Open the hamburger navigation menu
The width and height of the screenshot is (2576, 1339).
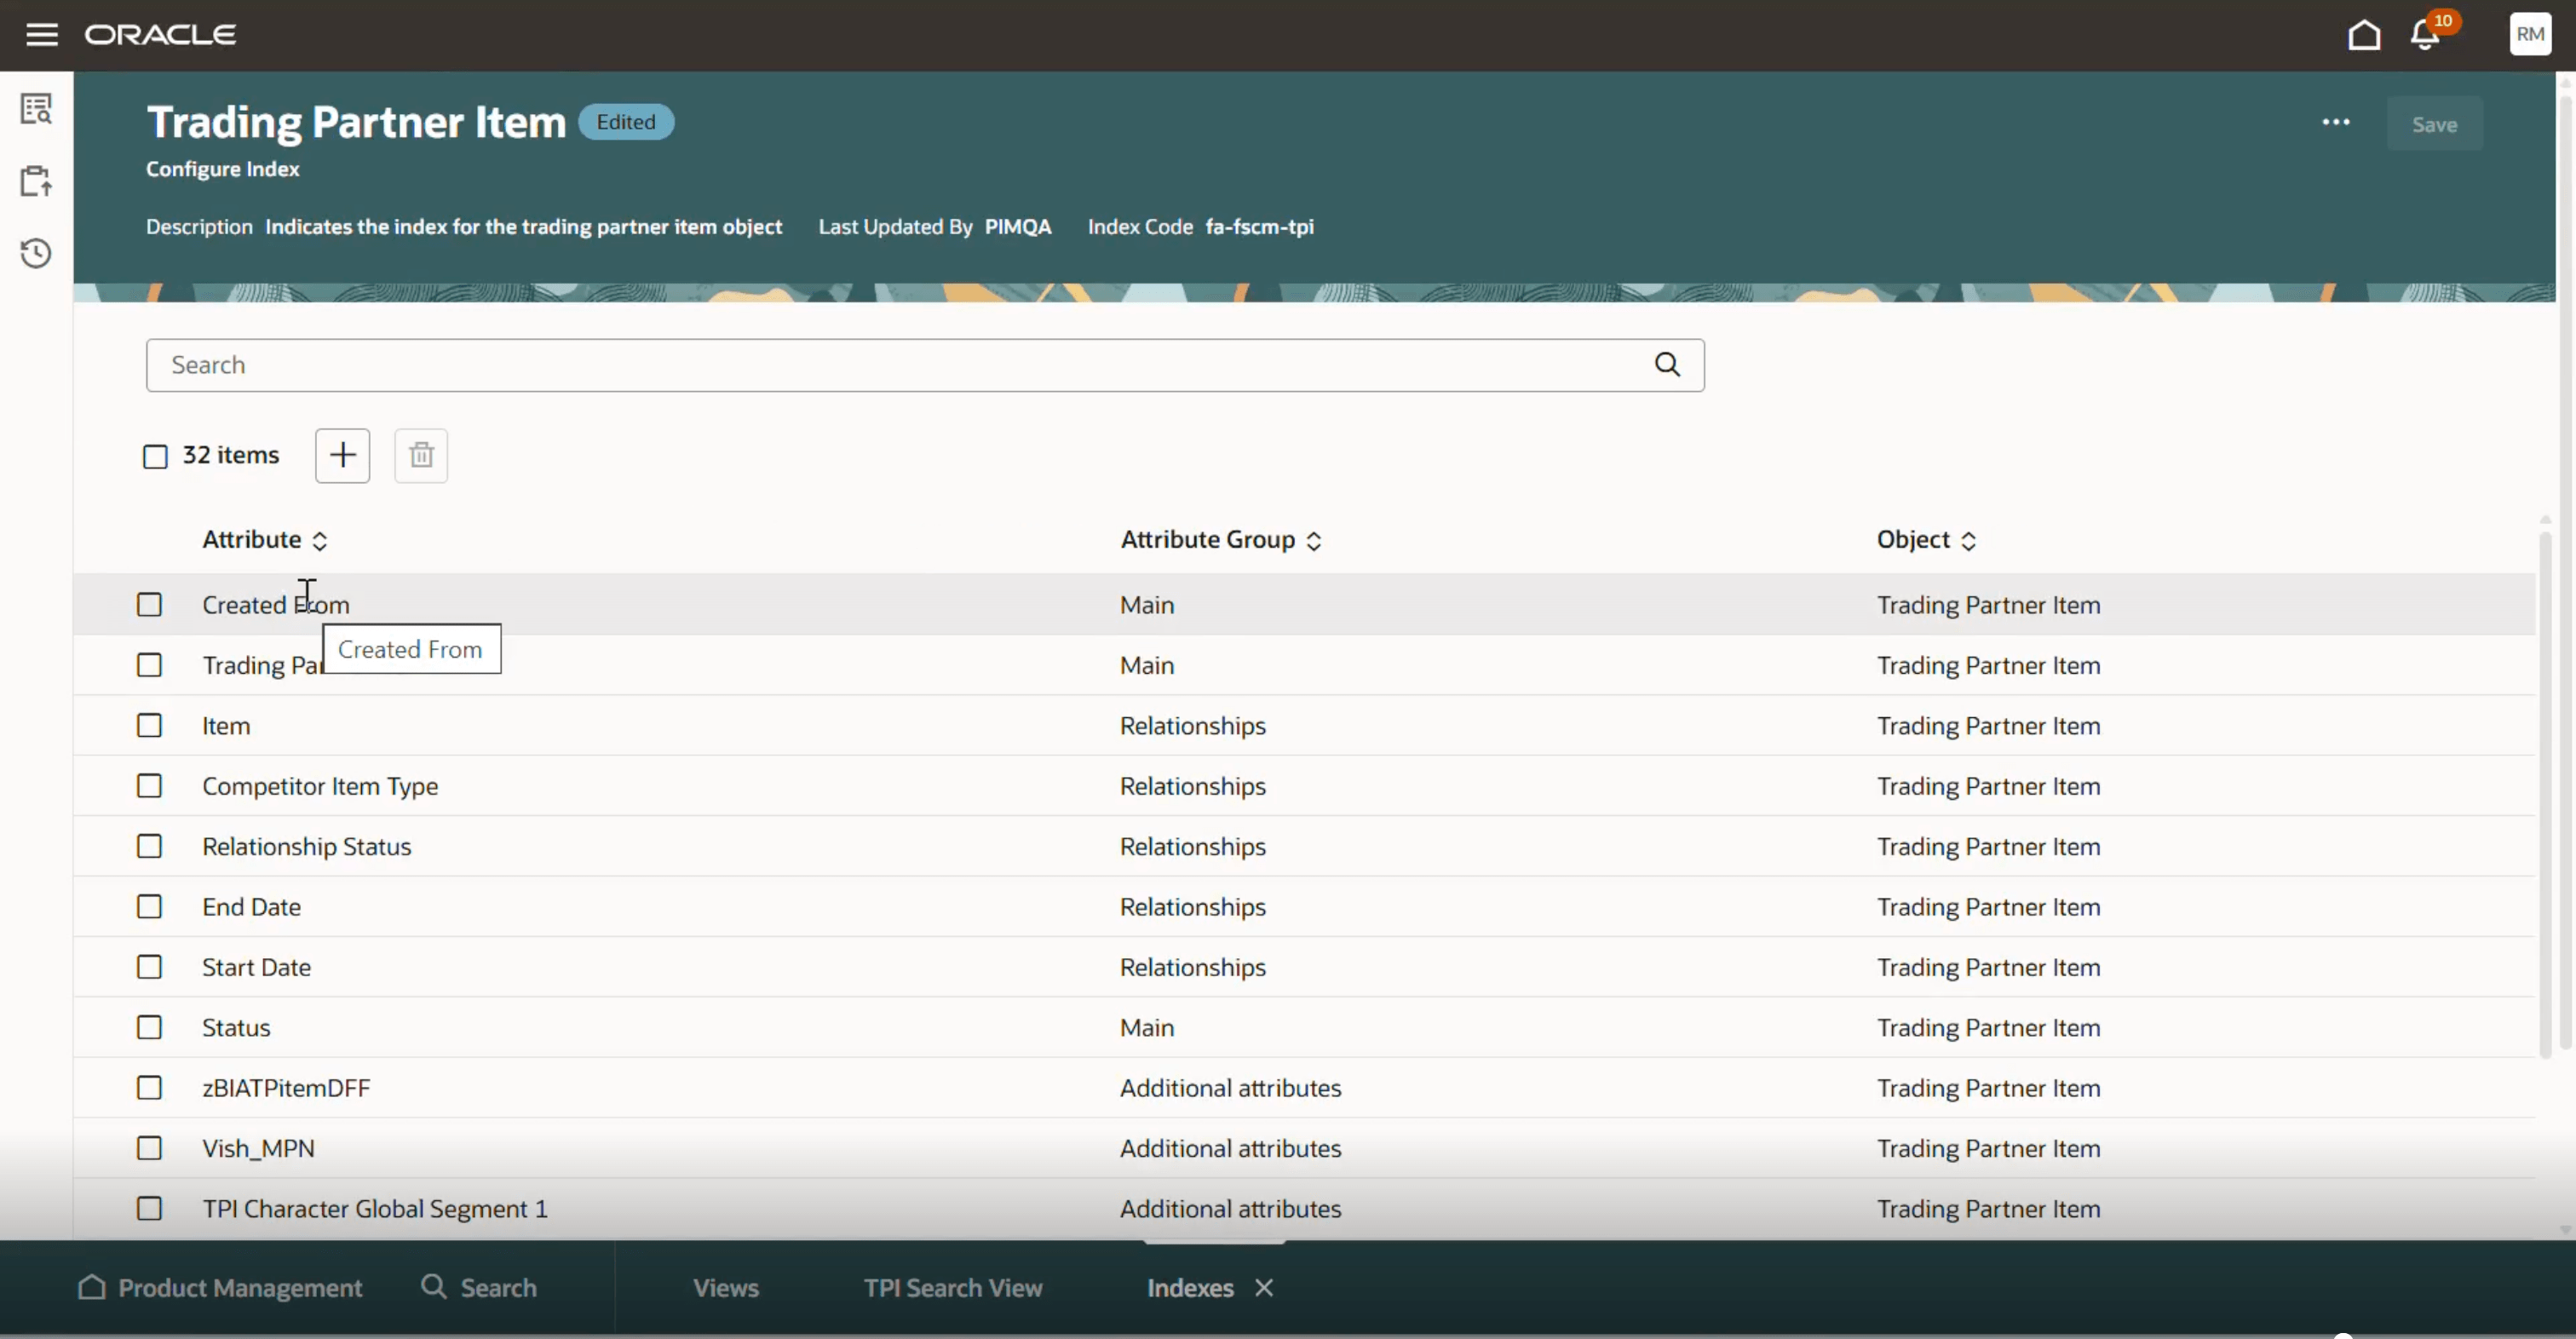coord(41,34)
